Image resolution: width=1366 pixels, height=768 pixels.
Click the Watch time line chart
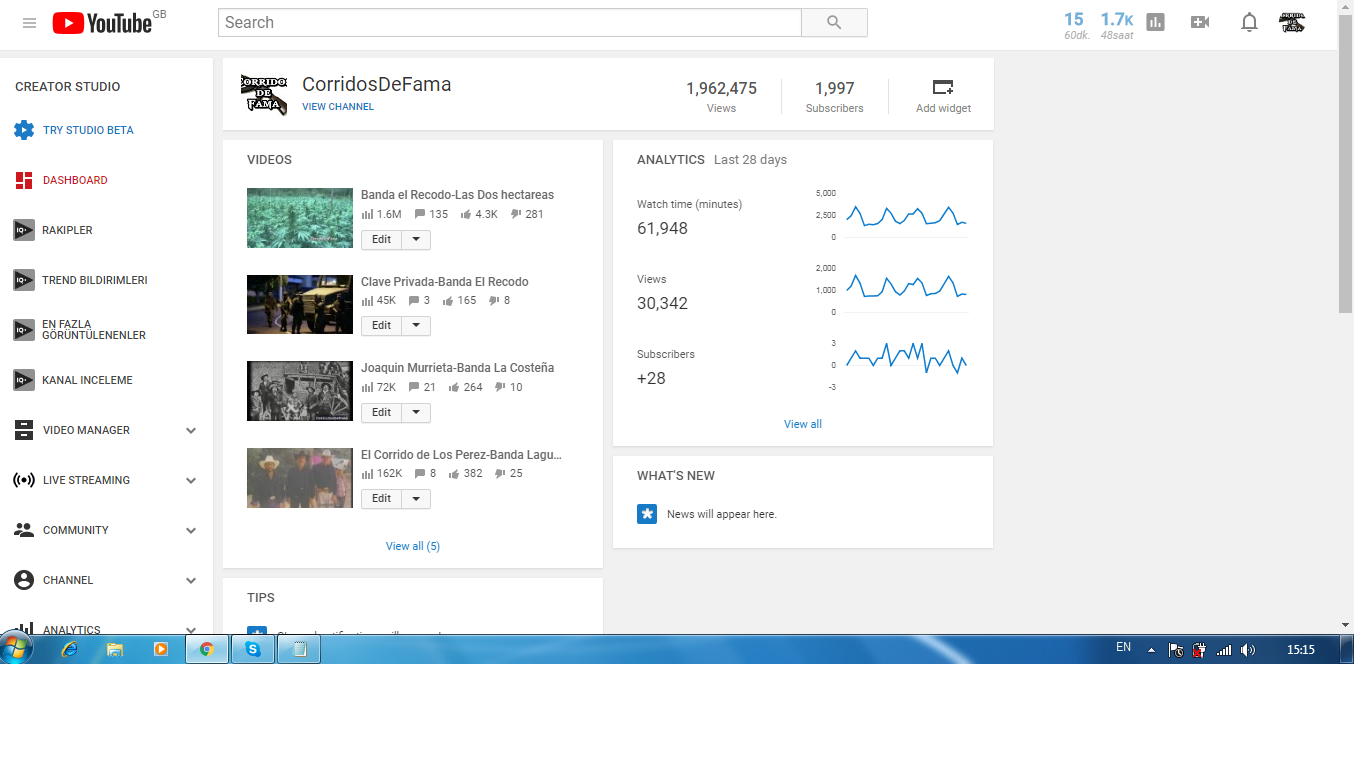click(x=906, y=216)
